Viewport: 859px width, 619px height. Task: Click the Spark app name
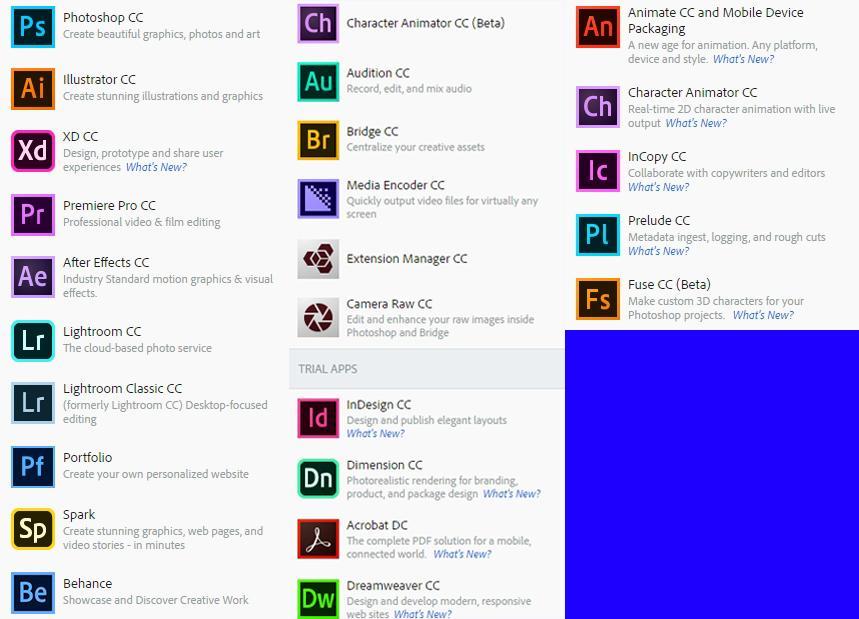click(x=79, y=515)
